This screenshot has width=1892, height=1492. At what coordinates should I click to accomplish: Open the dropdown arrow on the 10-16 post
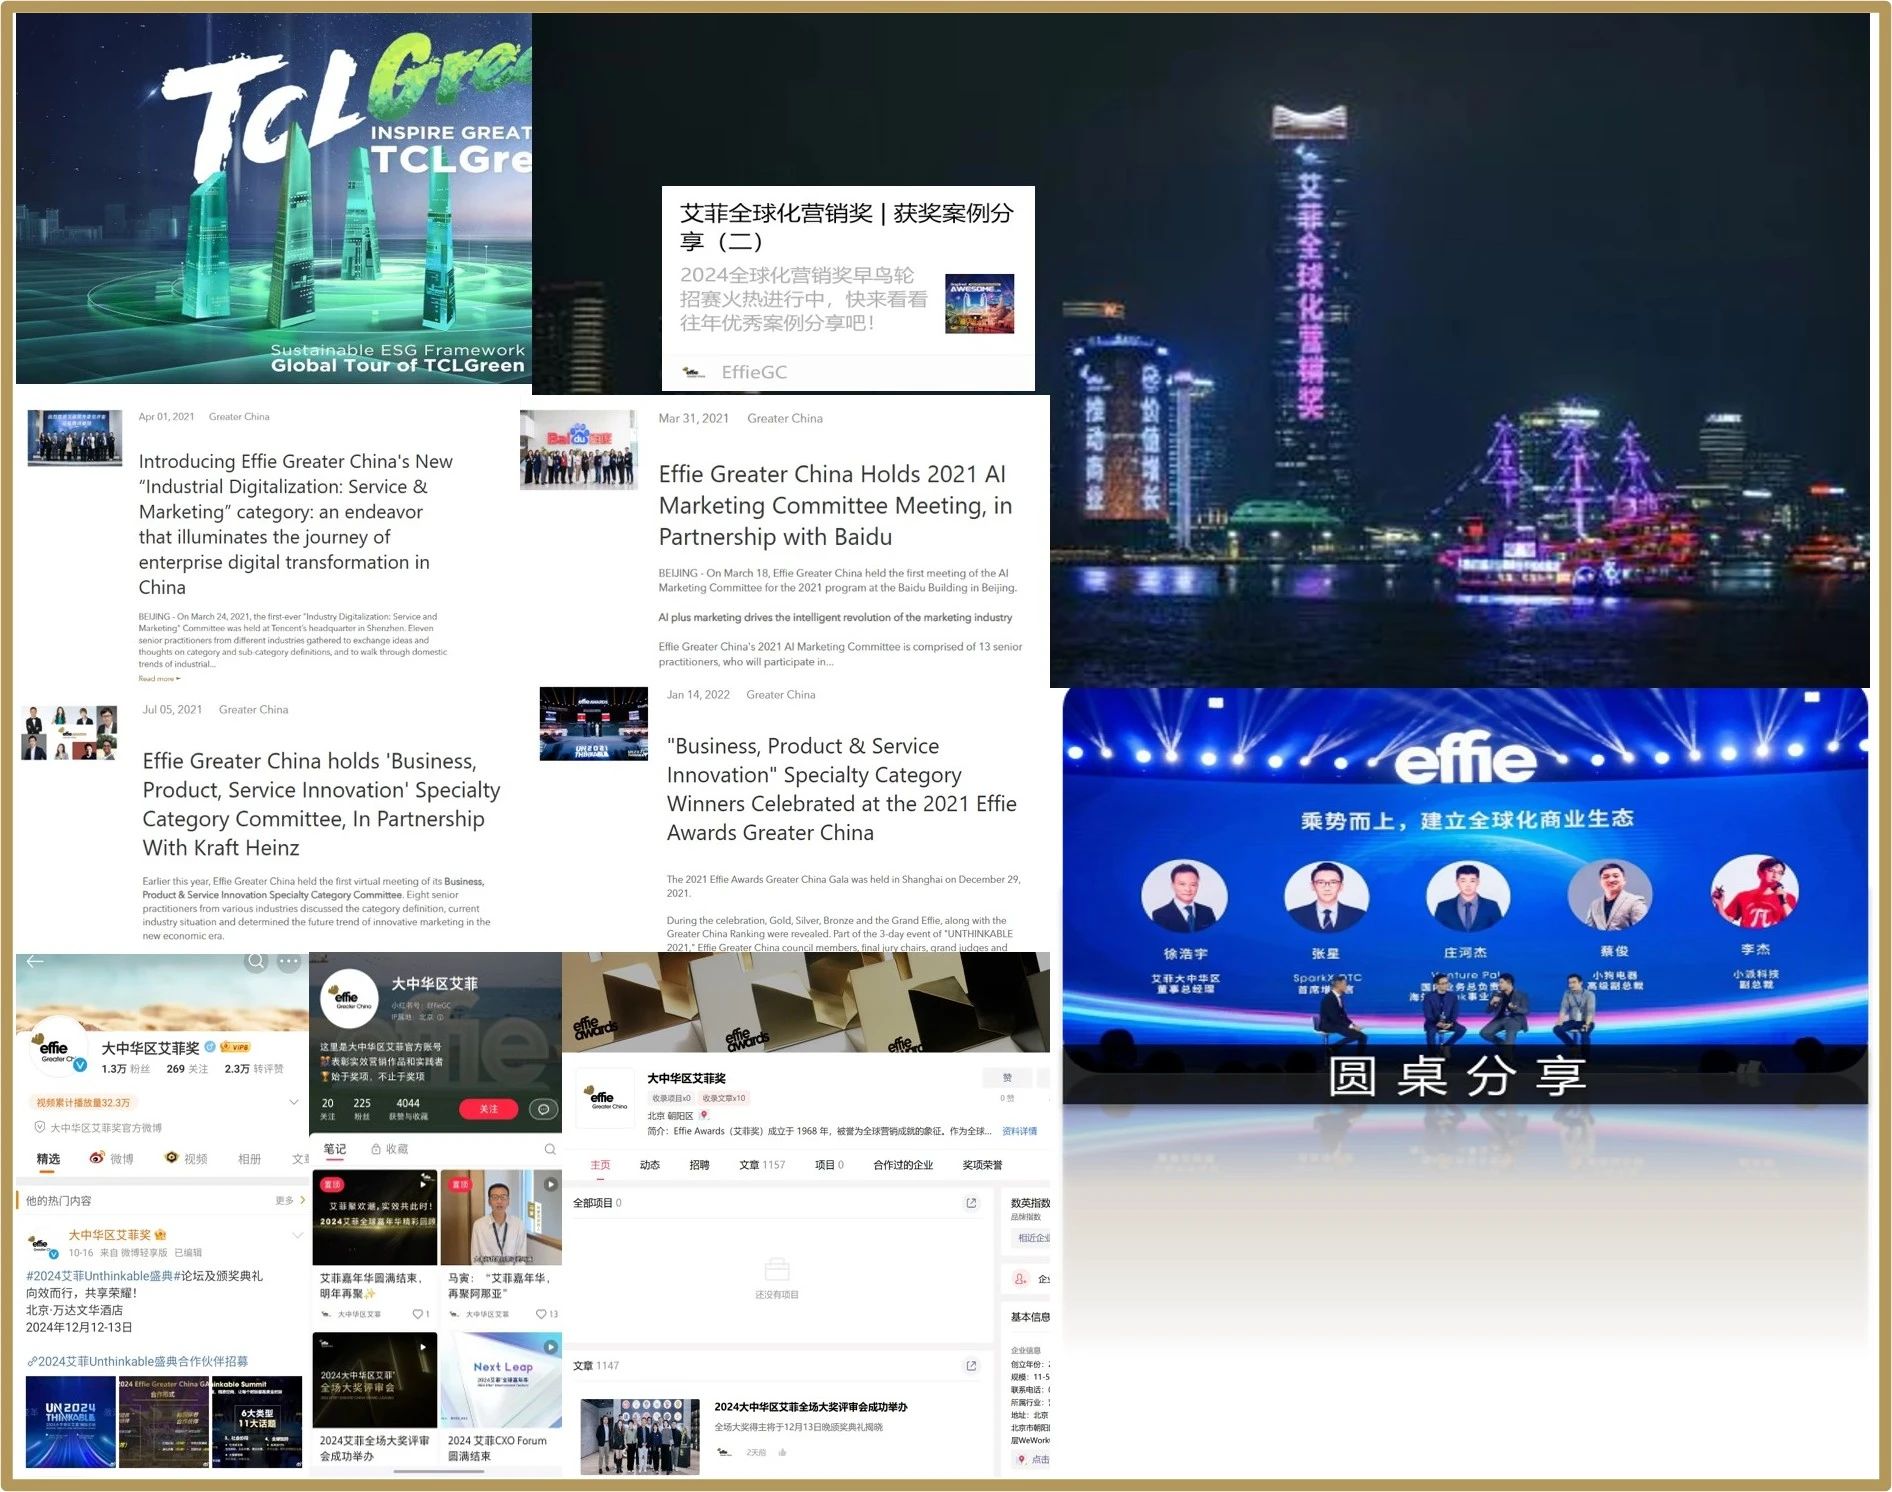(297, 1236)
